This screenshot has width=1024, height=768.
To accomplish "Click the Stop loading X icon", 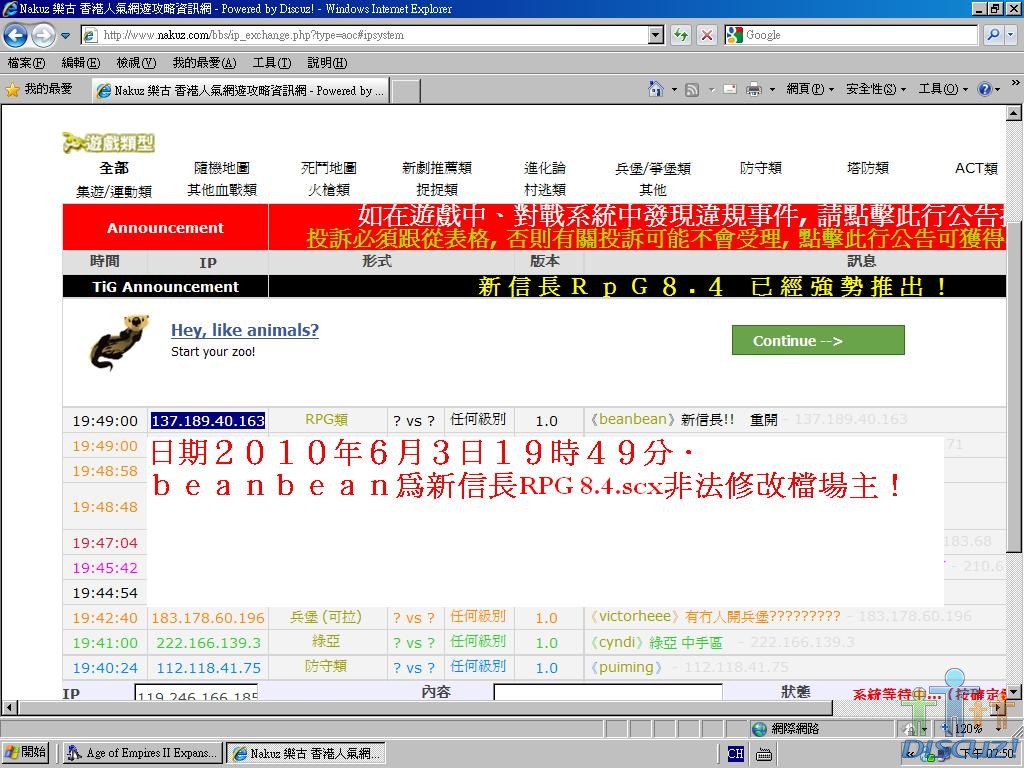I will point(706,35).
